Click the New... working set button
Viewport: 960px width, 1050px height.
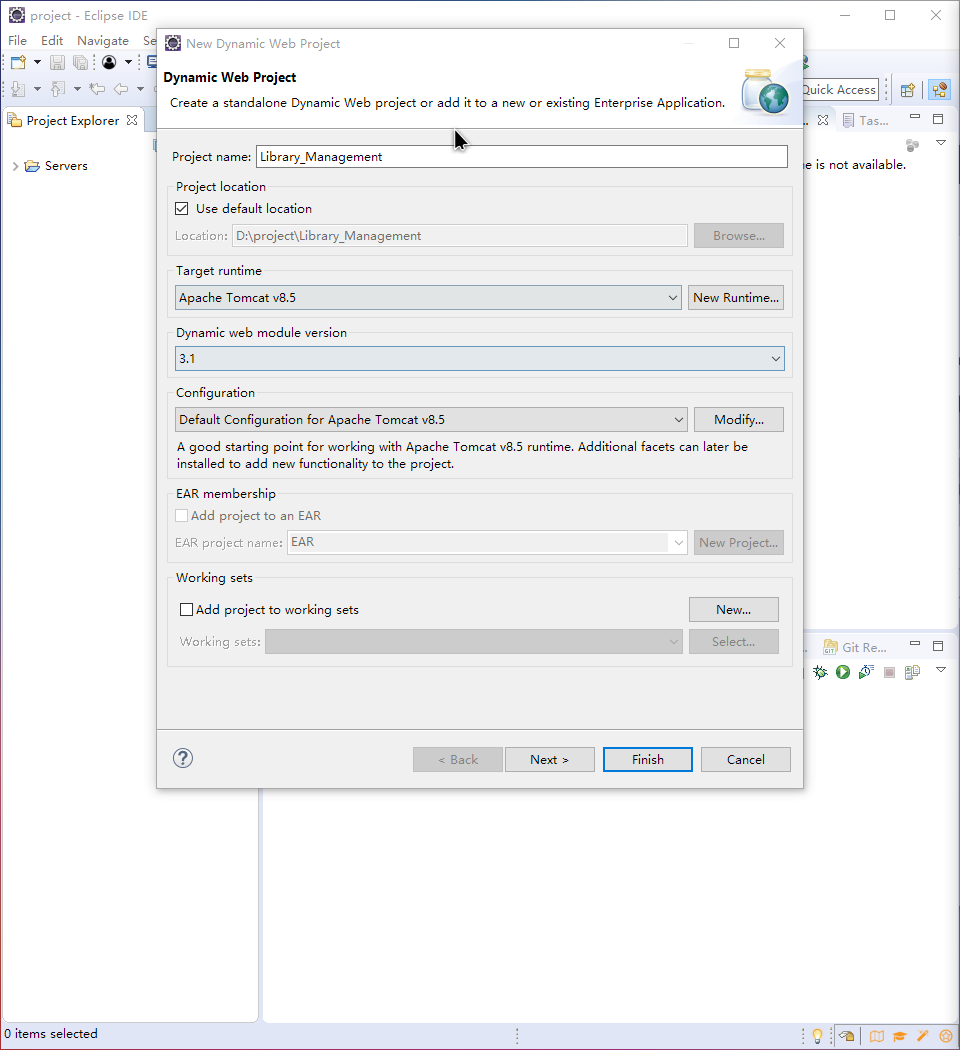734,609
